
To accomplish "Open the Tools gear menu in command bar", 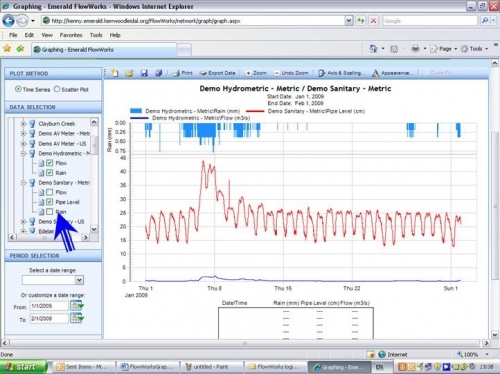I will 474,49.
